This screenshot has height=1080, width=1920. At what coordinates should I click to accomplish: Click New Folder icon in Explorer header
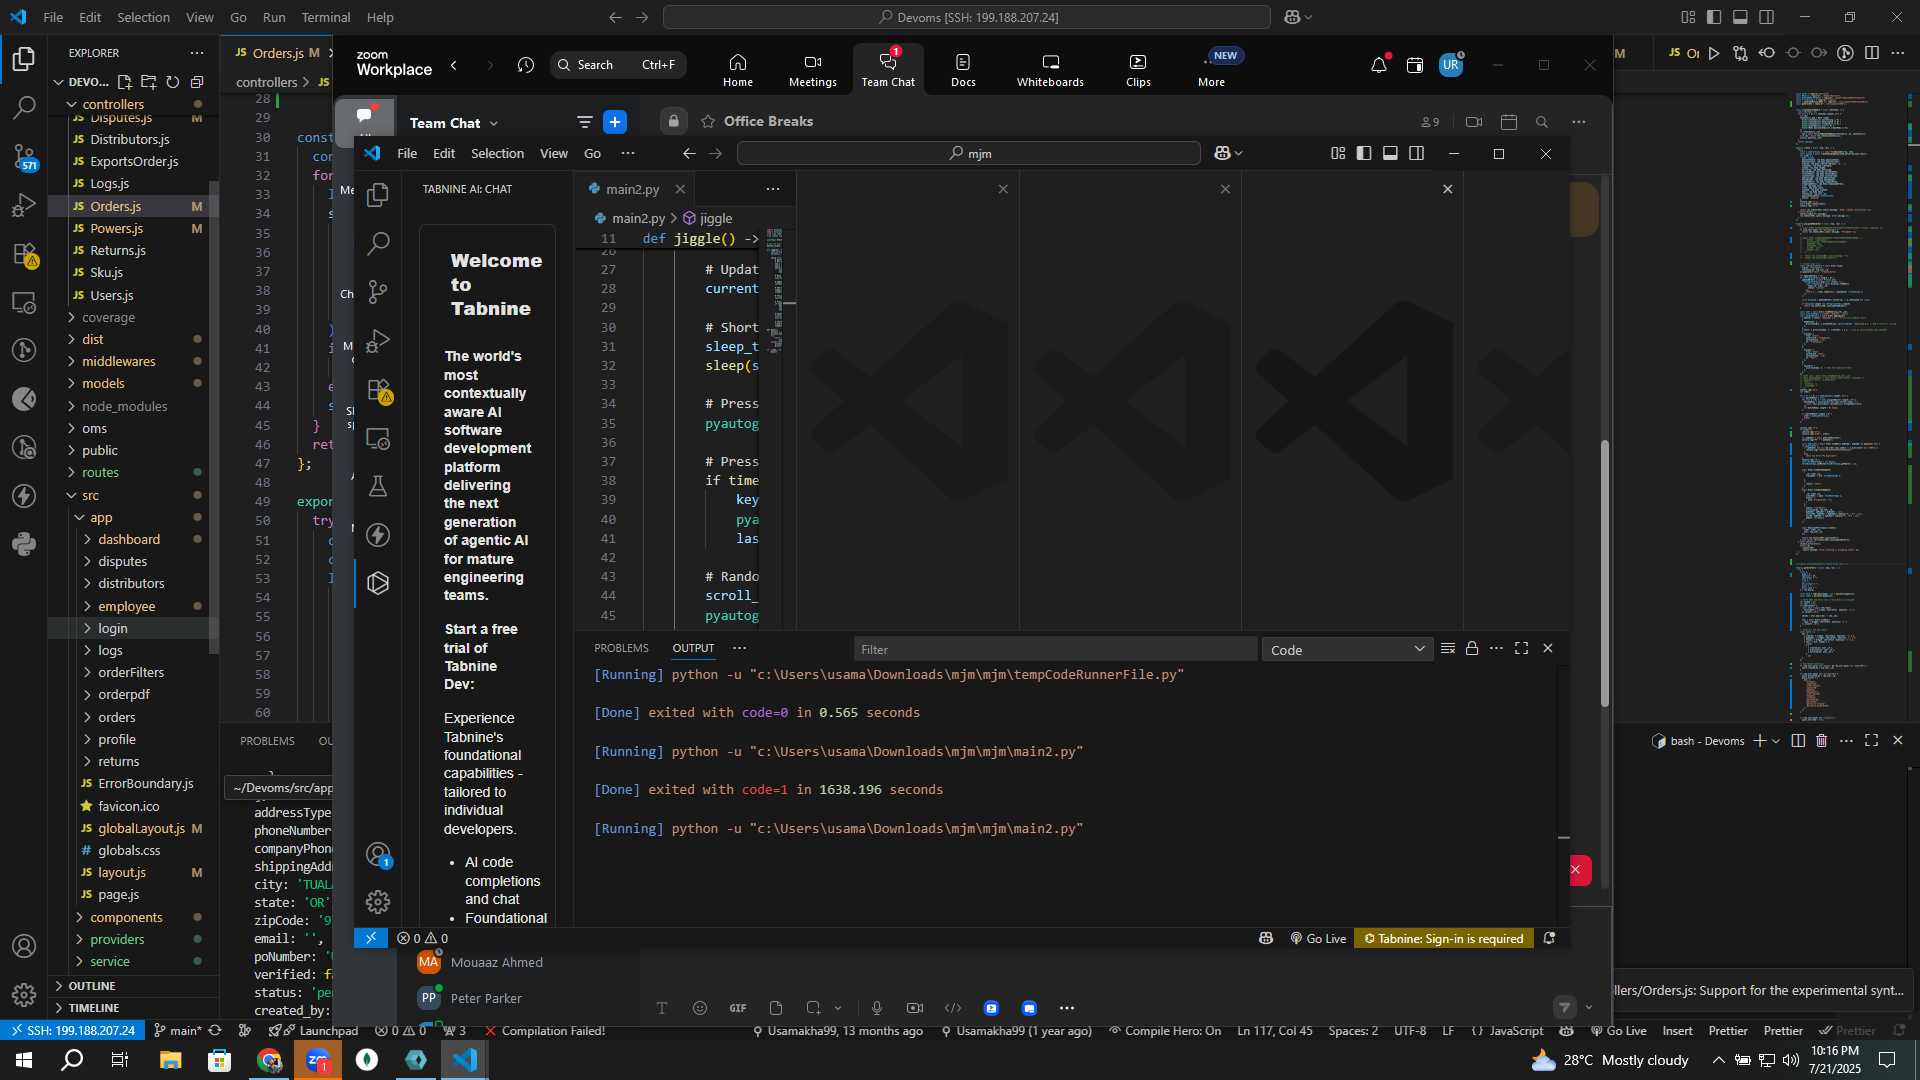pyautogui.click(x=149, y=82)
